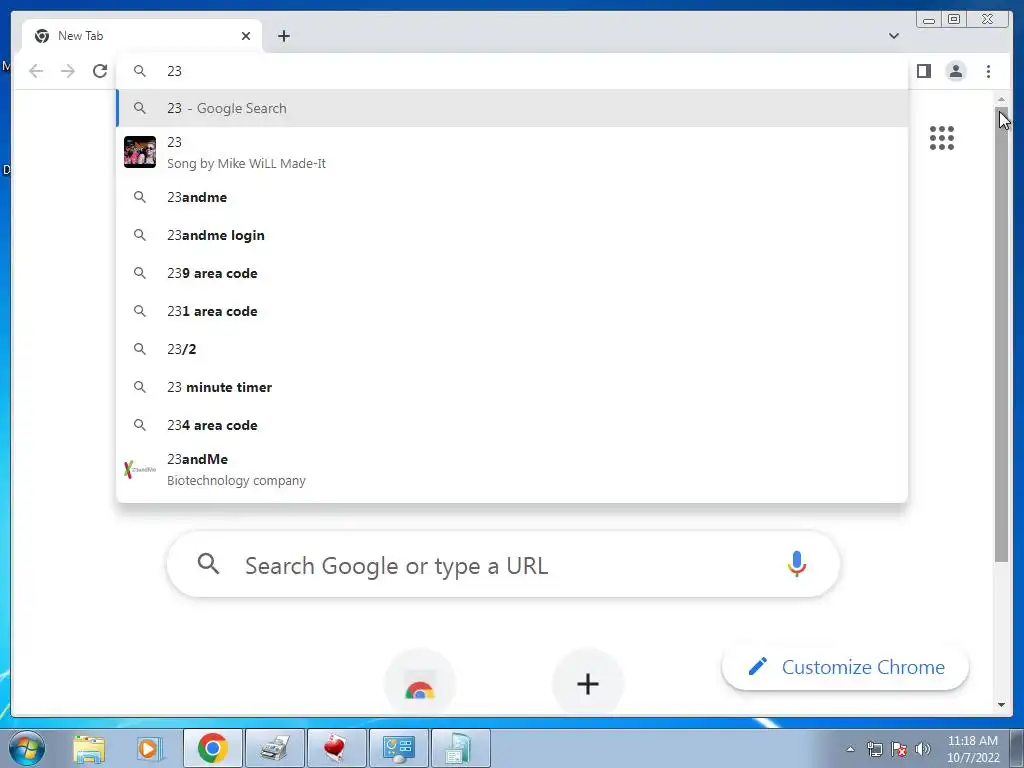
Task: Open the Web Store shortcut tile
Action: pos(419,684)
